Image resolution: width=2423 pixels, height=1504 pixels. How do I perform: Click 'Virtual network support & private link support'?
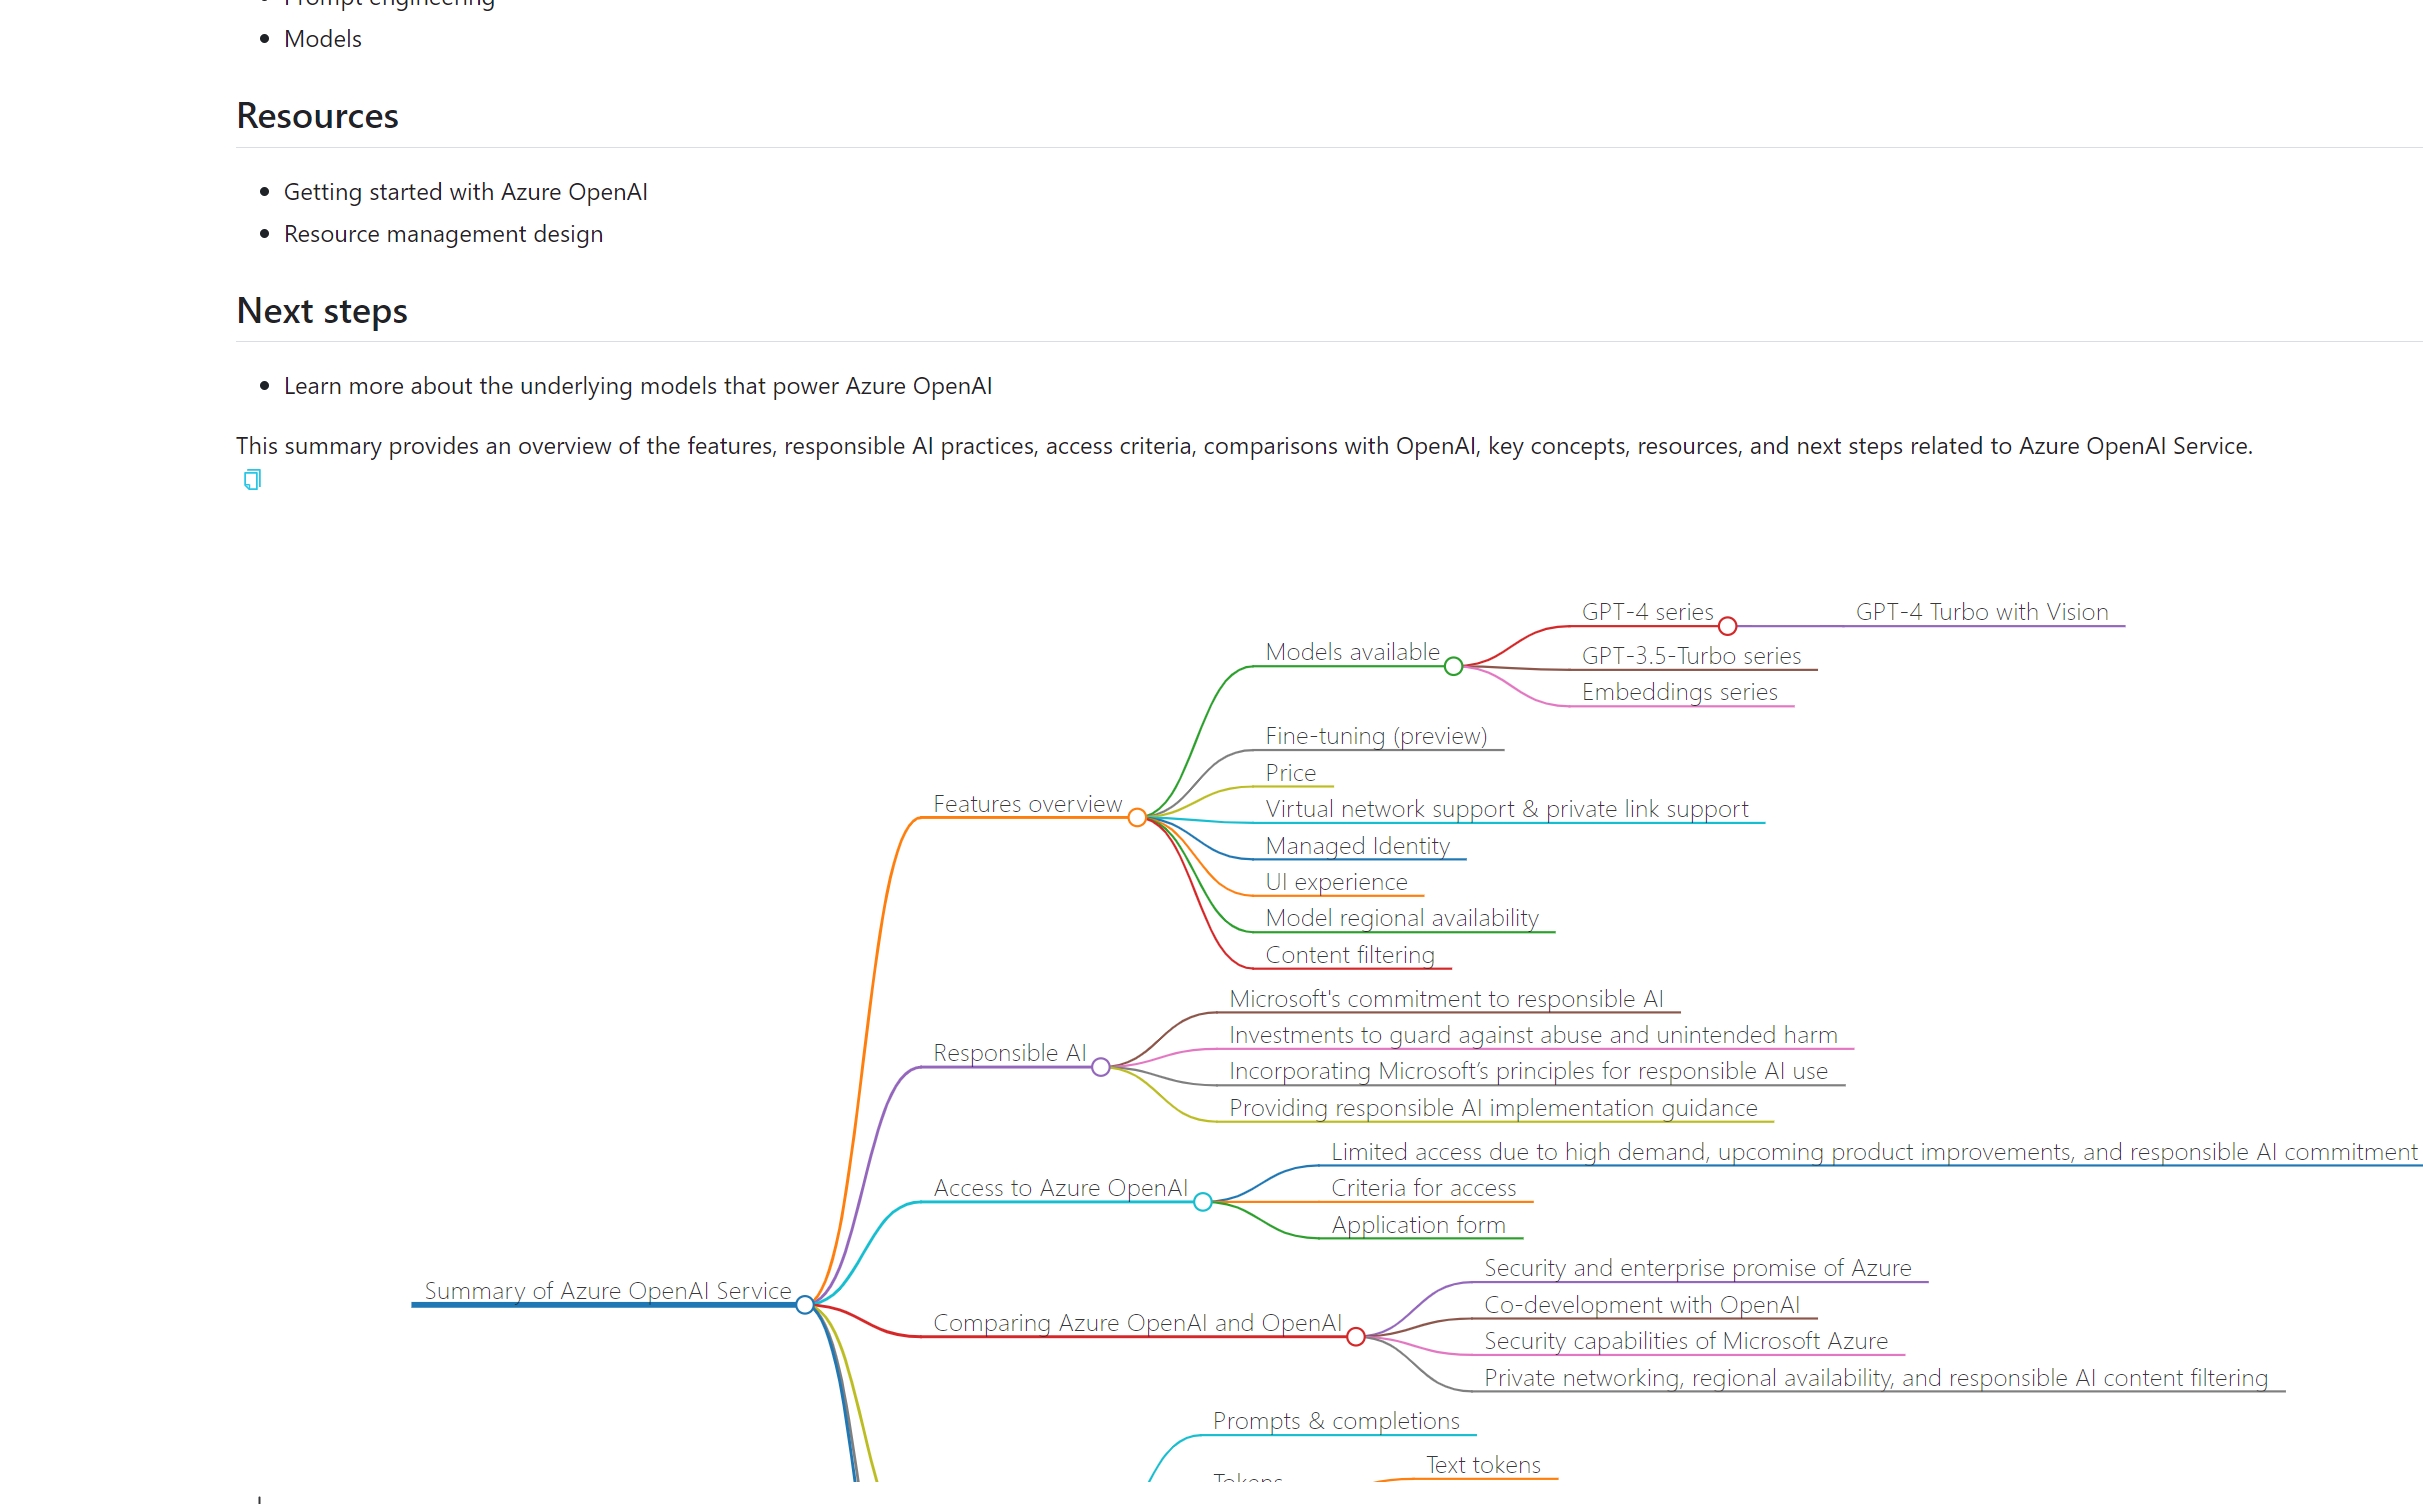coord(1506,809)
